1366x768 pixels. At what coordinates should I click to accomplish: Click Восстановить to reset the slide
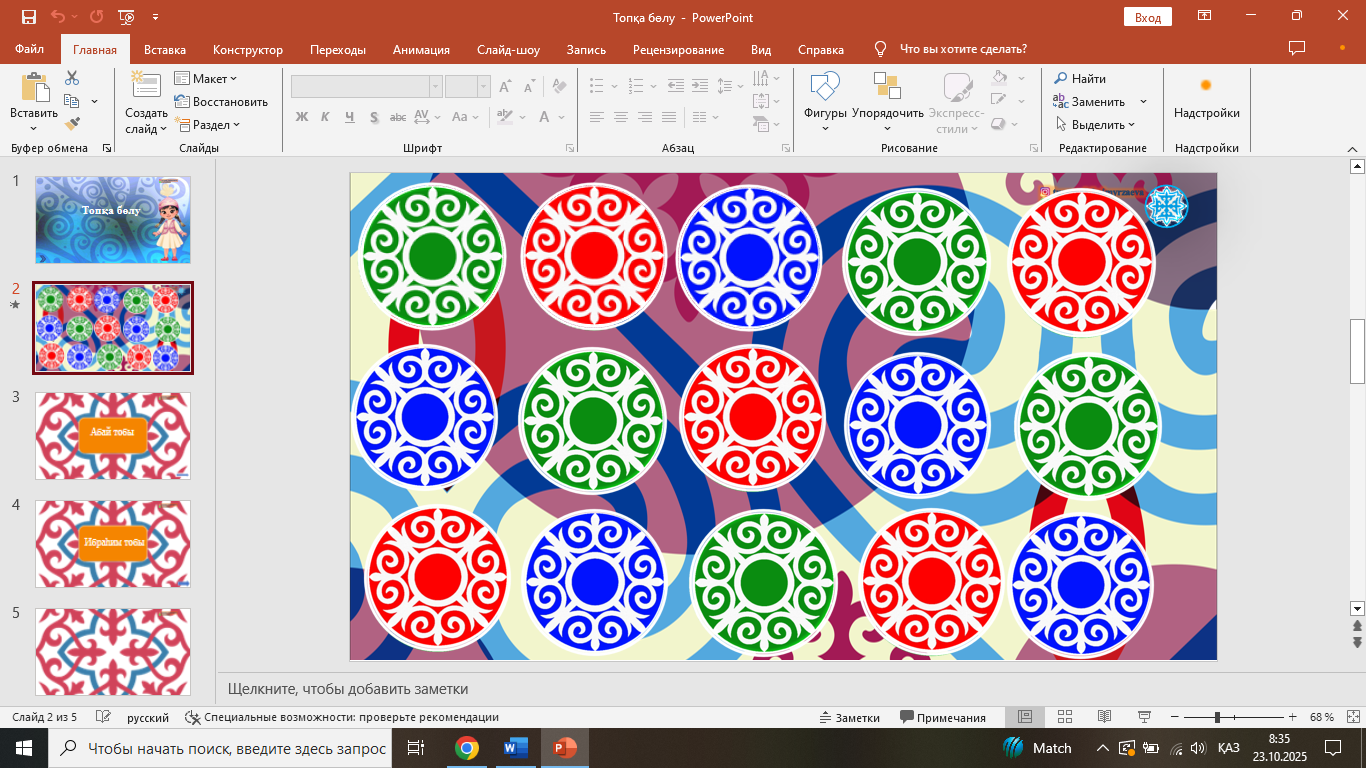(x=221, y=101)
